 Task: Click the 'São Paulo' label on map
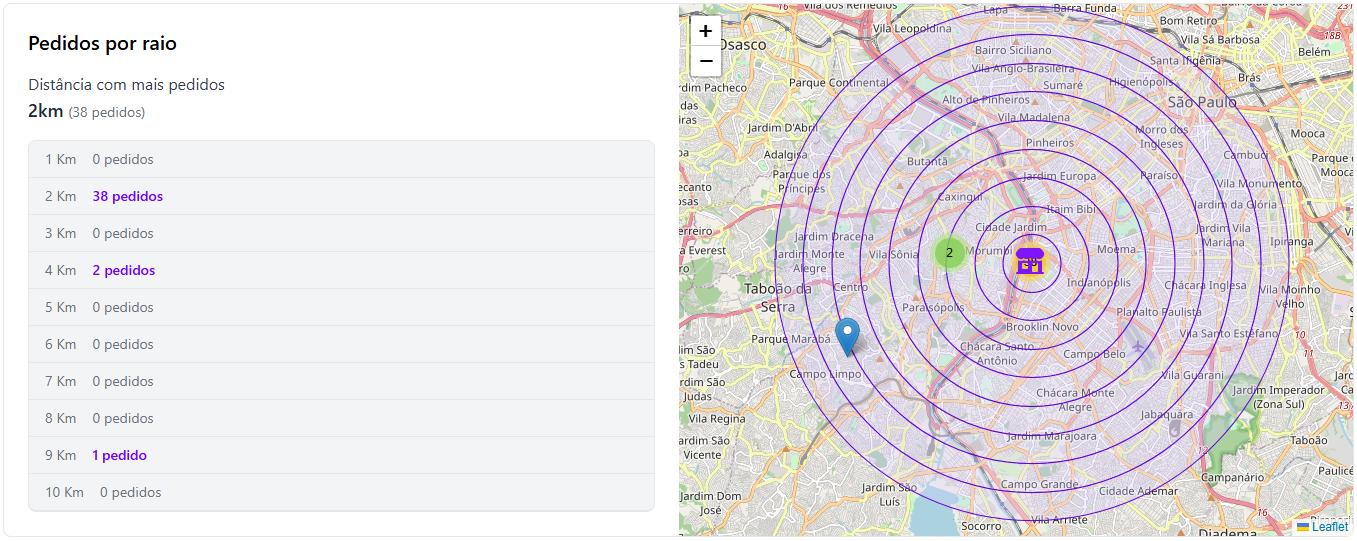(x=1202, y=102)
